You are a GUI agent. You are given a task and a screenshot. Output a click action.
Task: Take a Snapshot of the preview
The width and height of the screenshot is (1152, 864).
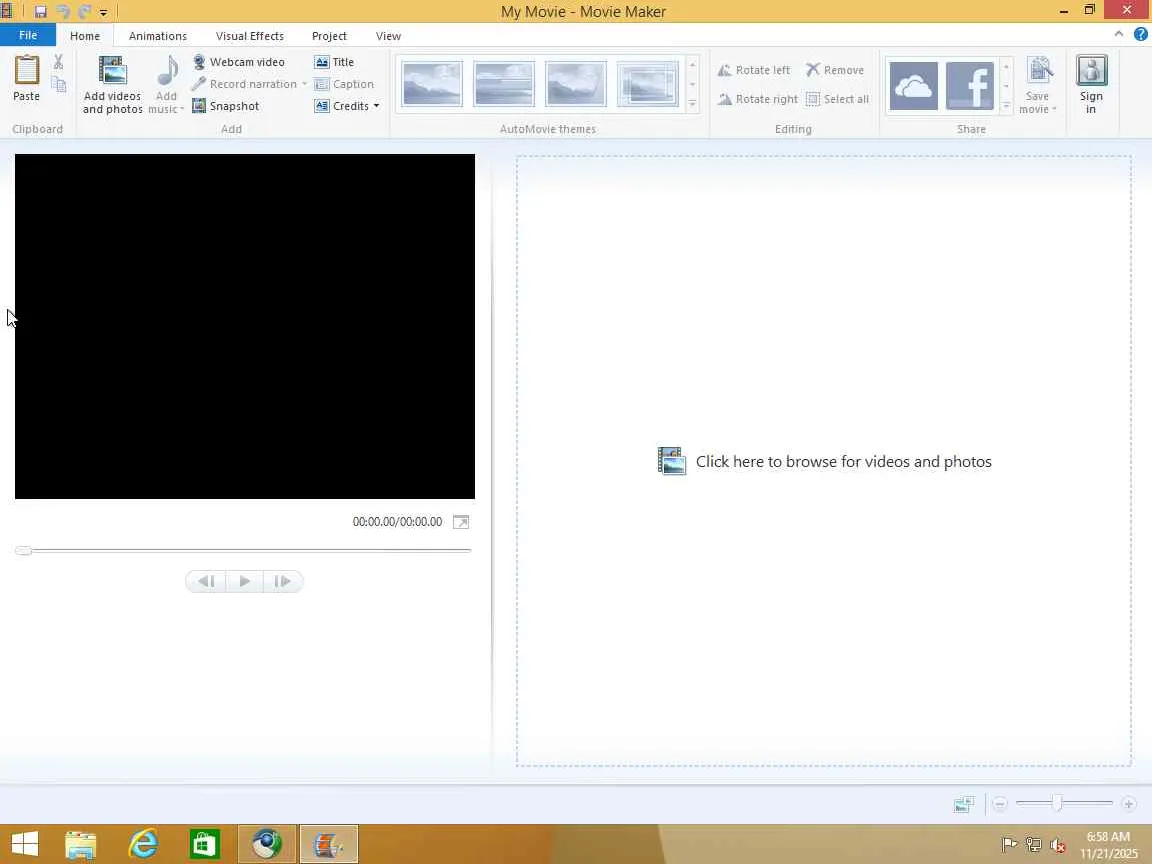(x=226, y=106)
